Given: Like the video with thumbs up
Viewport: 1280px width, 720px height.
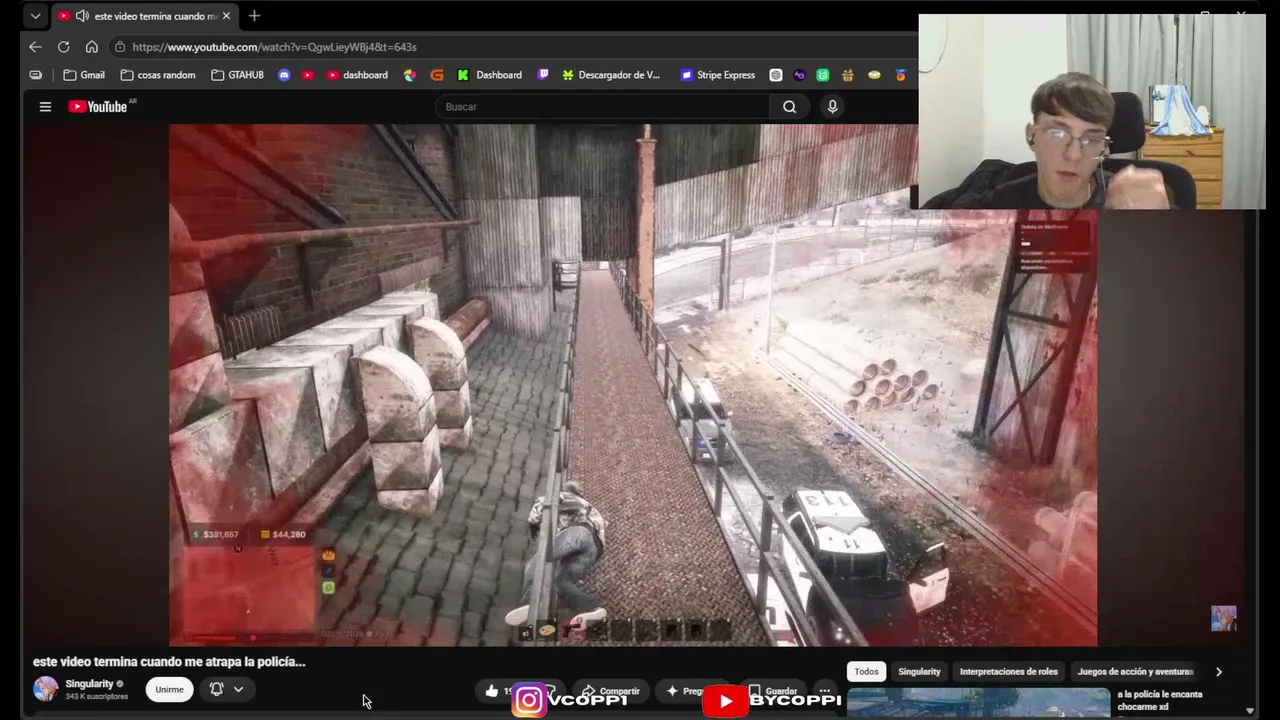Looking at the screenshot, I should point(493,691).
